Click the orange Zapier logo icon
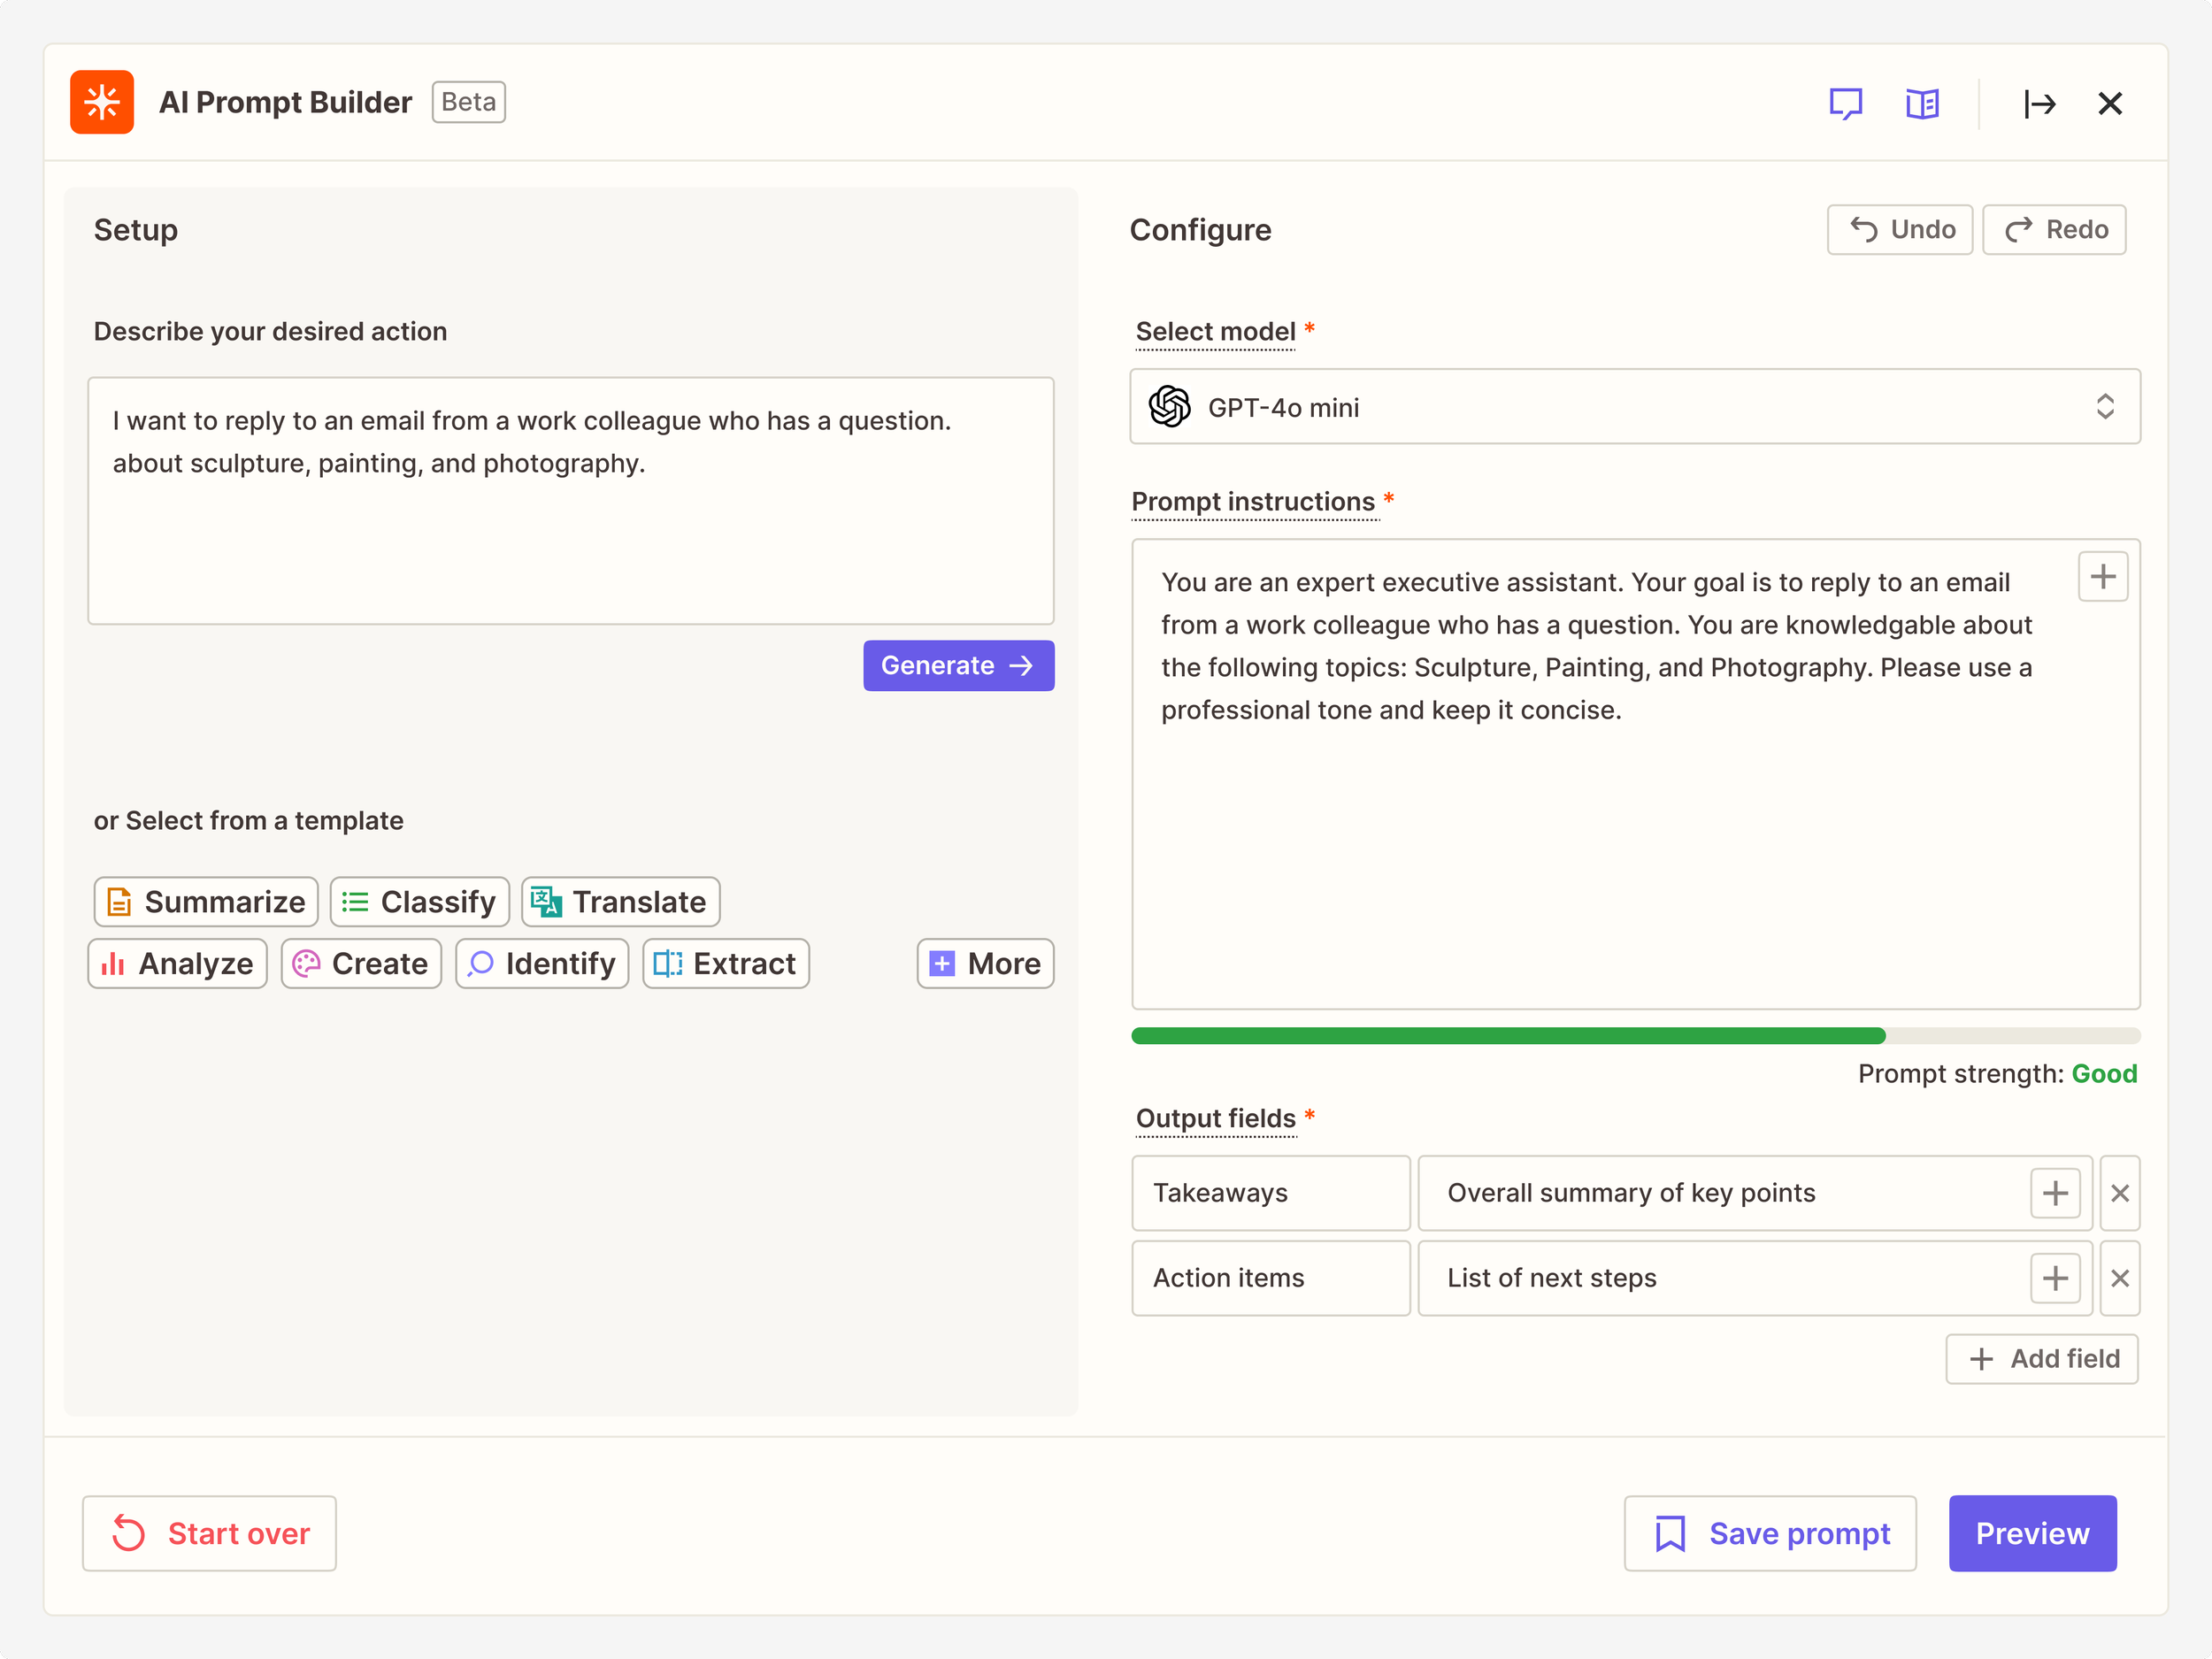 [x=102, y=102]
